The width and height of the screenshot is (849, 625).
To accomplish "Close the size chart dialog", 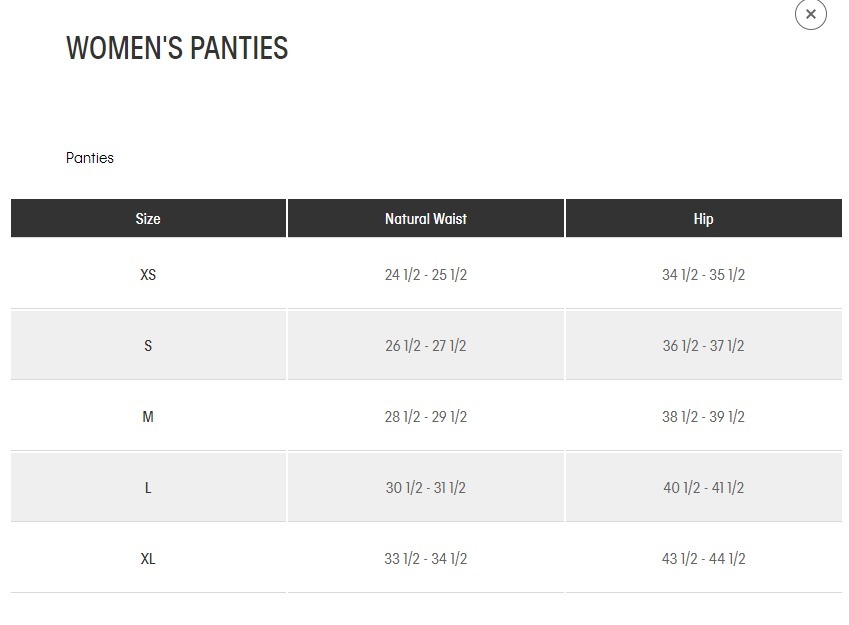I will coord(810,14).
